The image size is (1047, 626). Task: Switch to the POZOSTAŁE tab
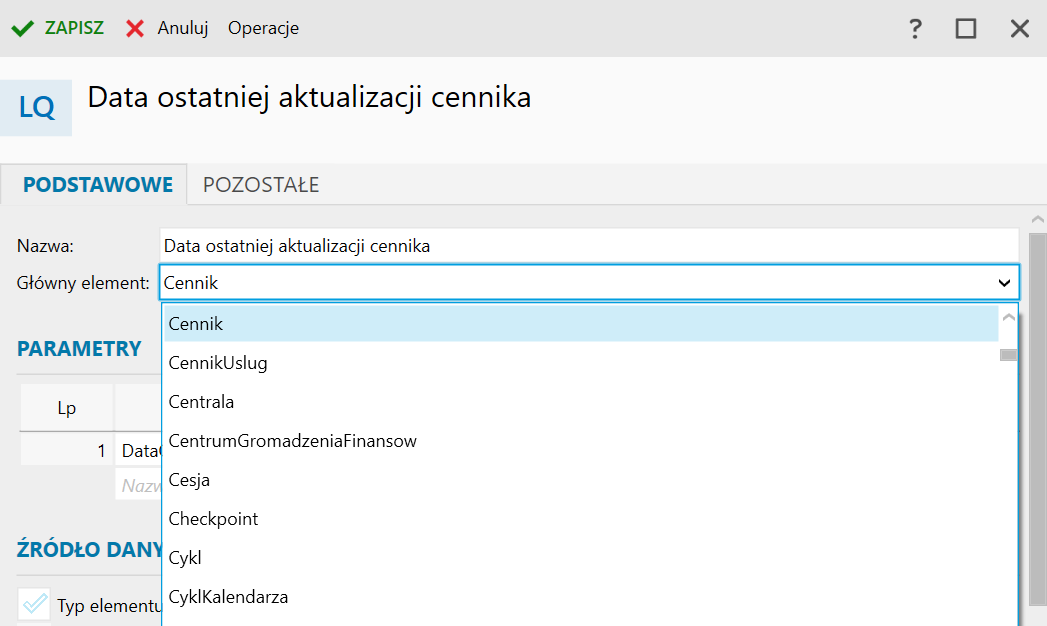[x=261, y=185]
